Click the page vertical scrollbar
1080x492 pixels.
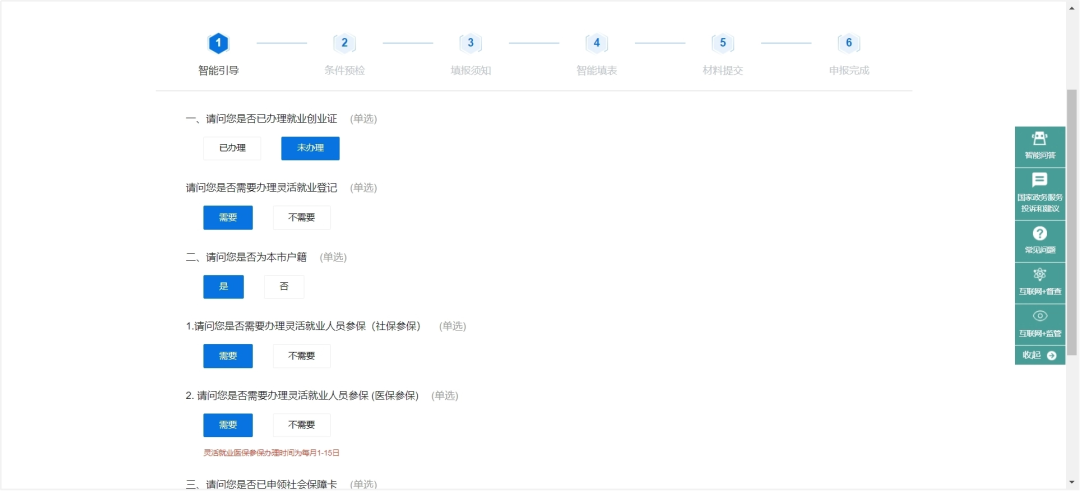(x=1072, y=200)
